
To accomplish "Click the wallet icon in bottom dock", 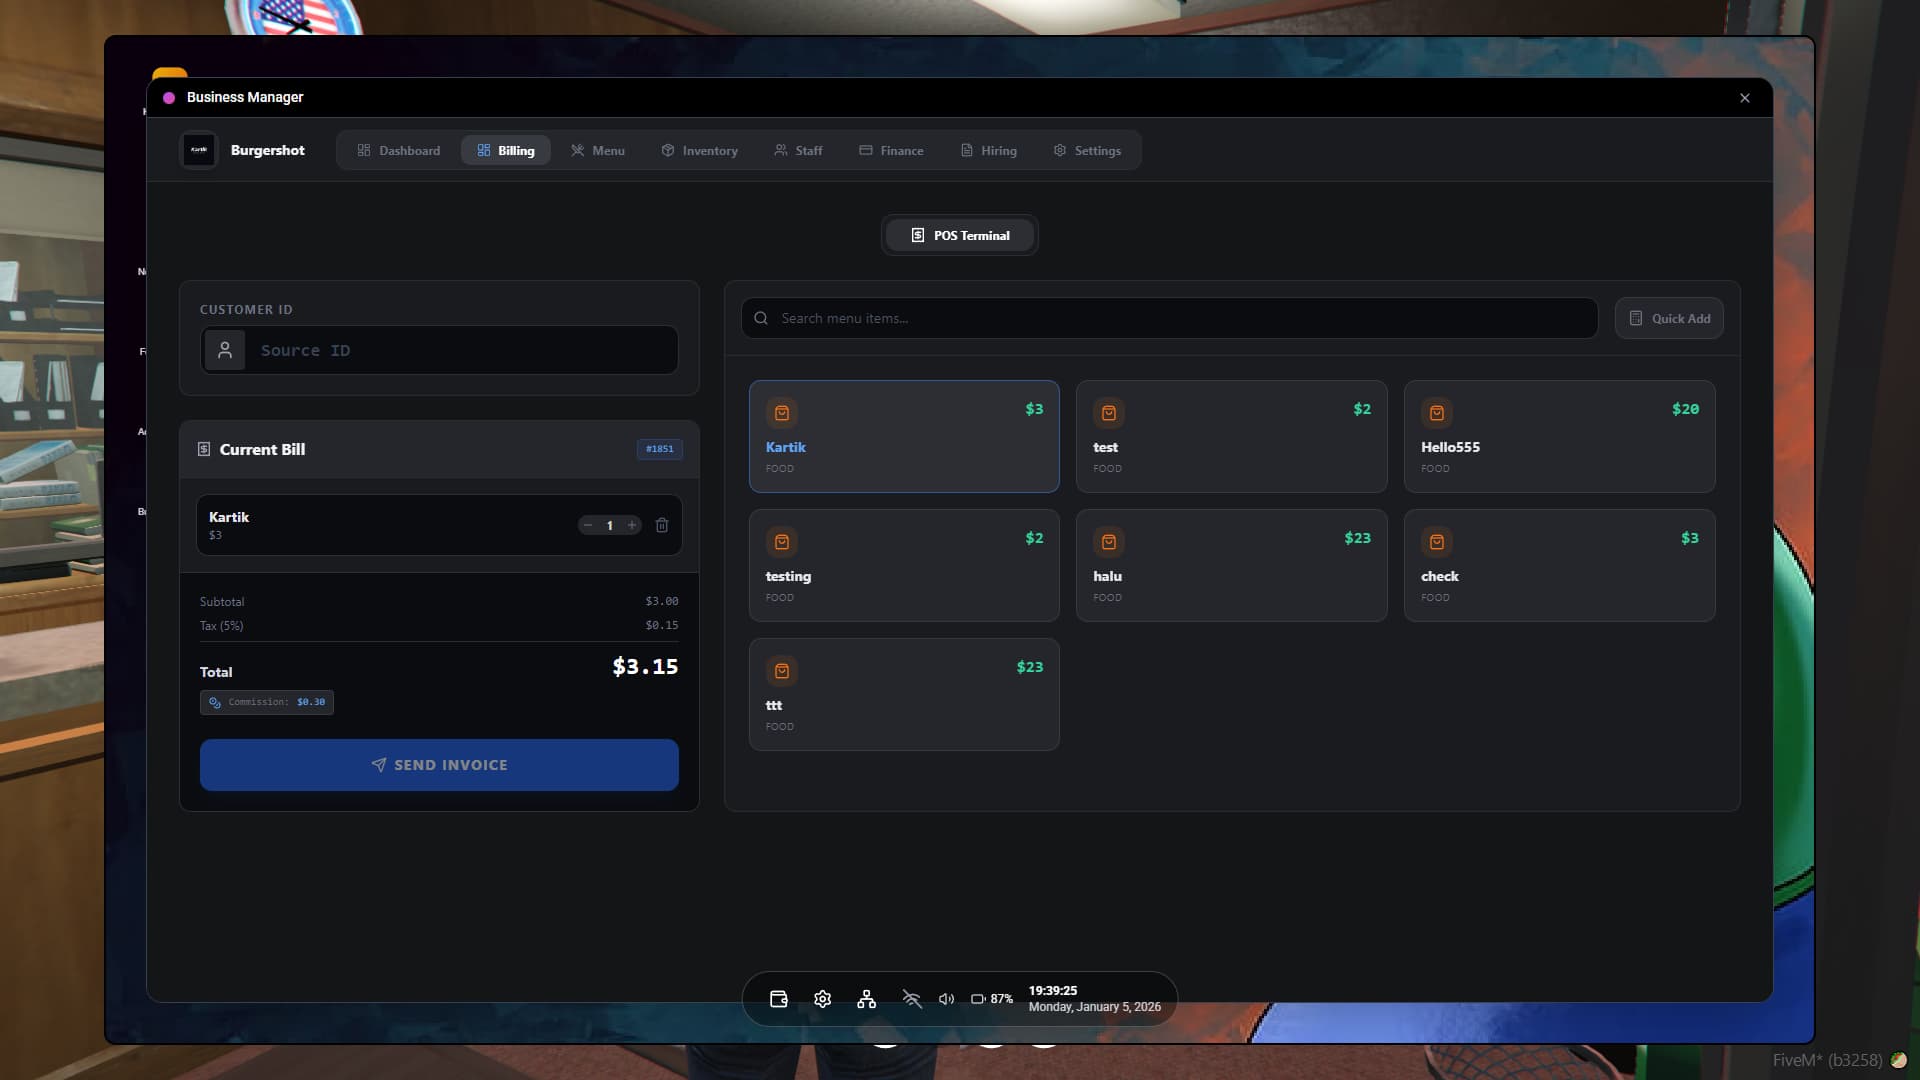I will [779, 999].
